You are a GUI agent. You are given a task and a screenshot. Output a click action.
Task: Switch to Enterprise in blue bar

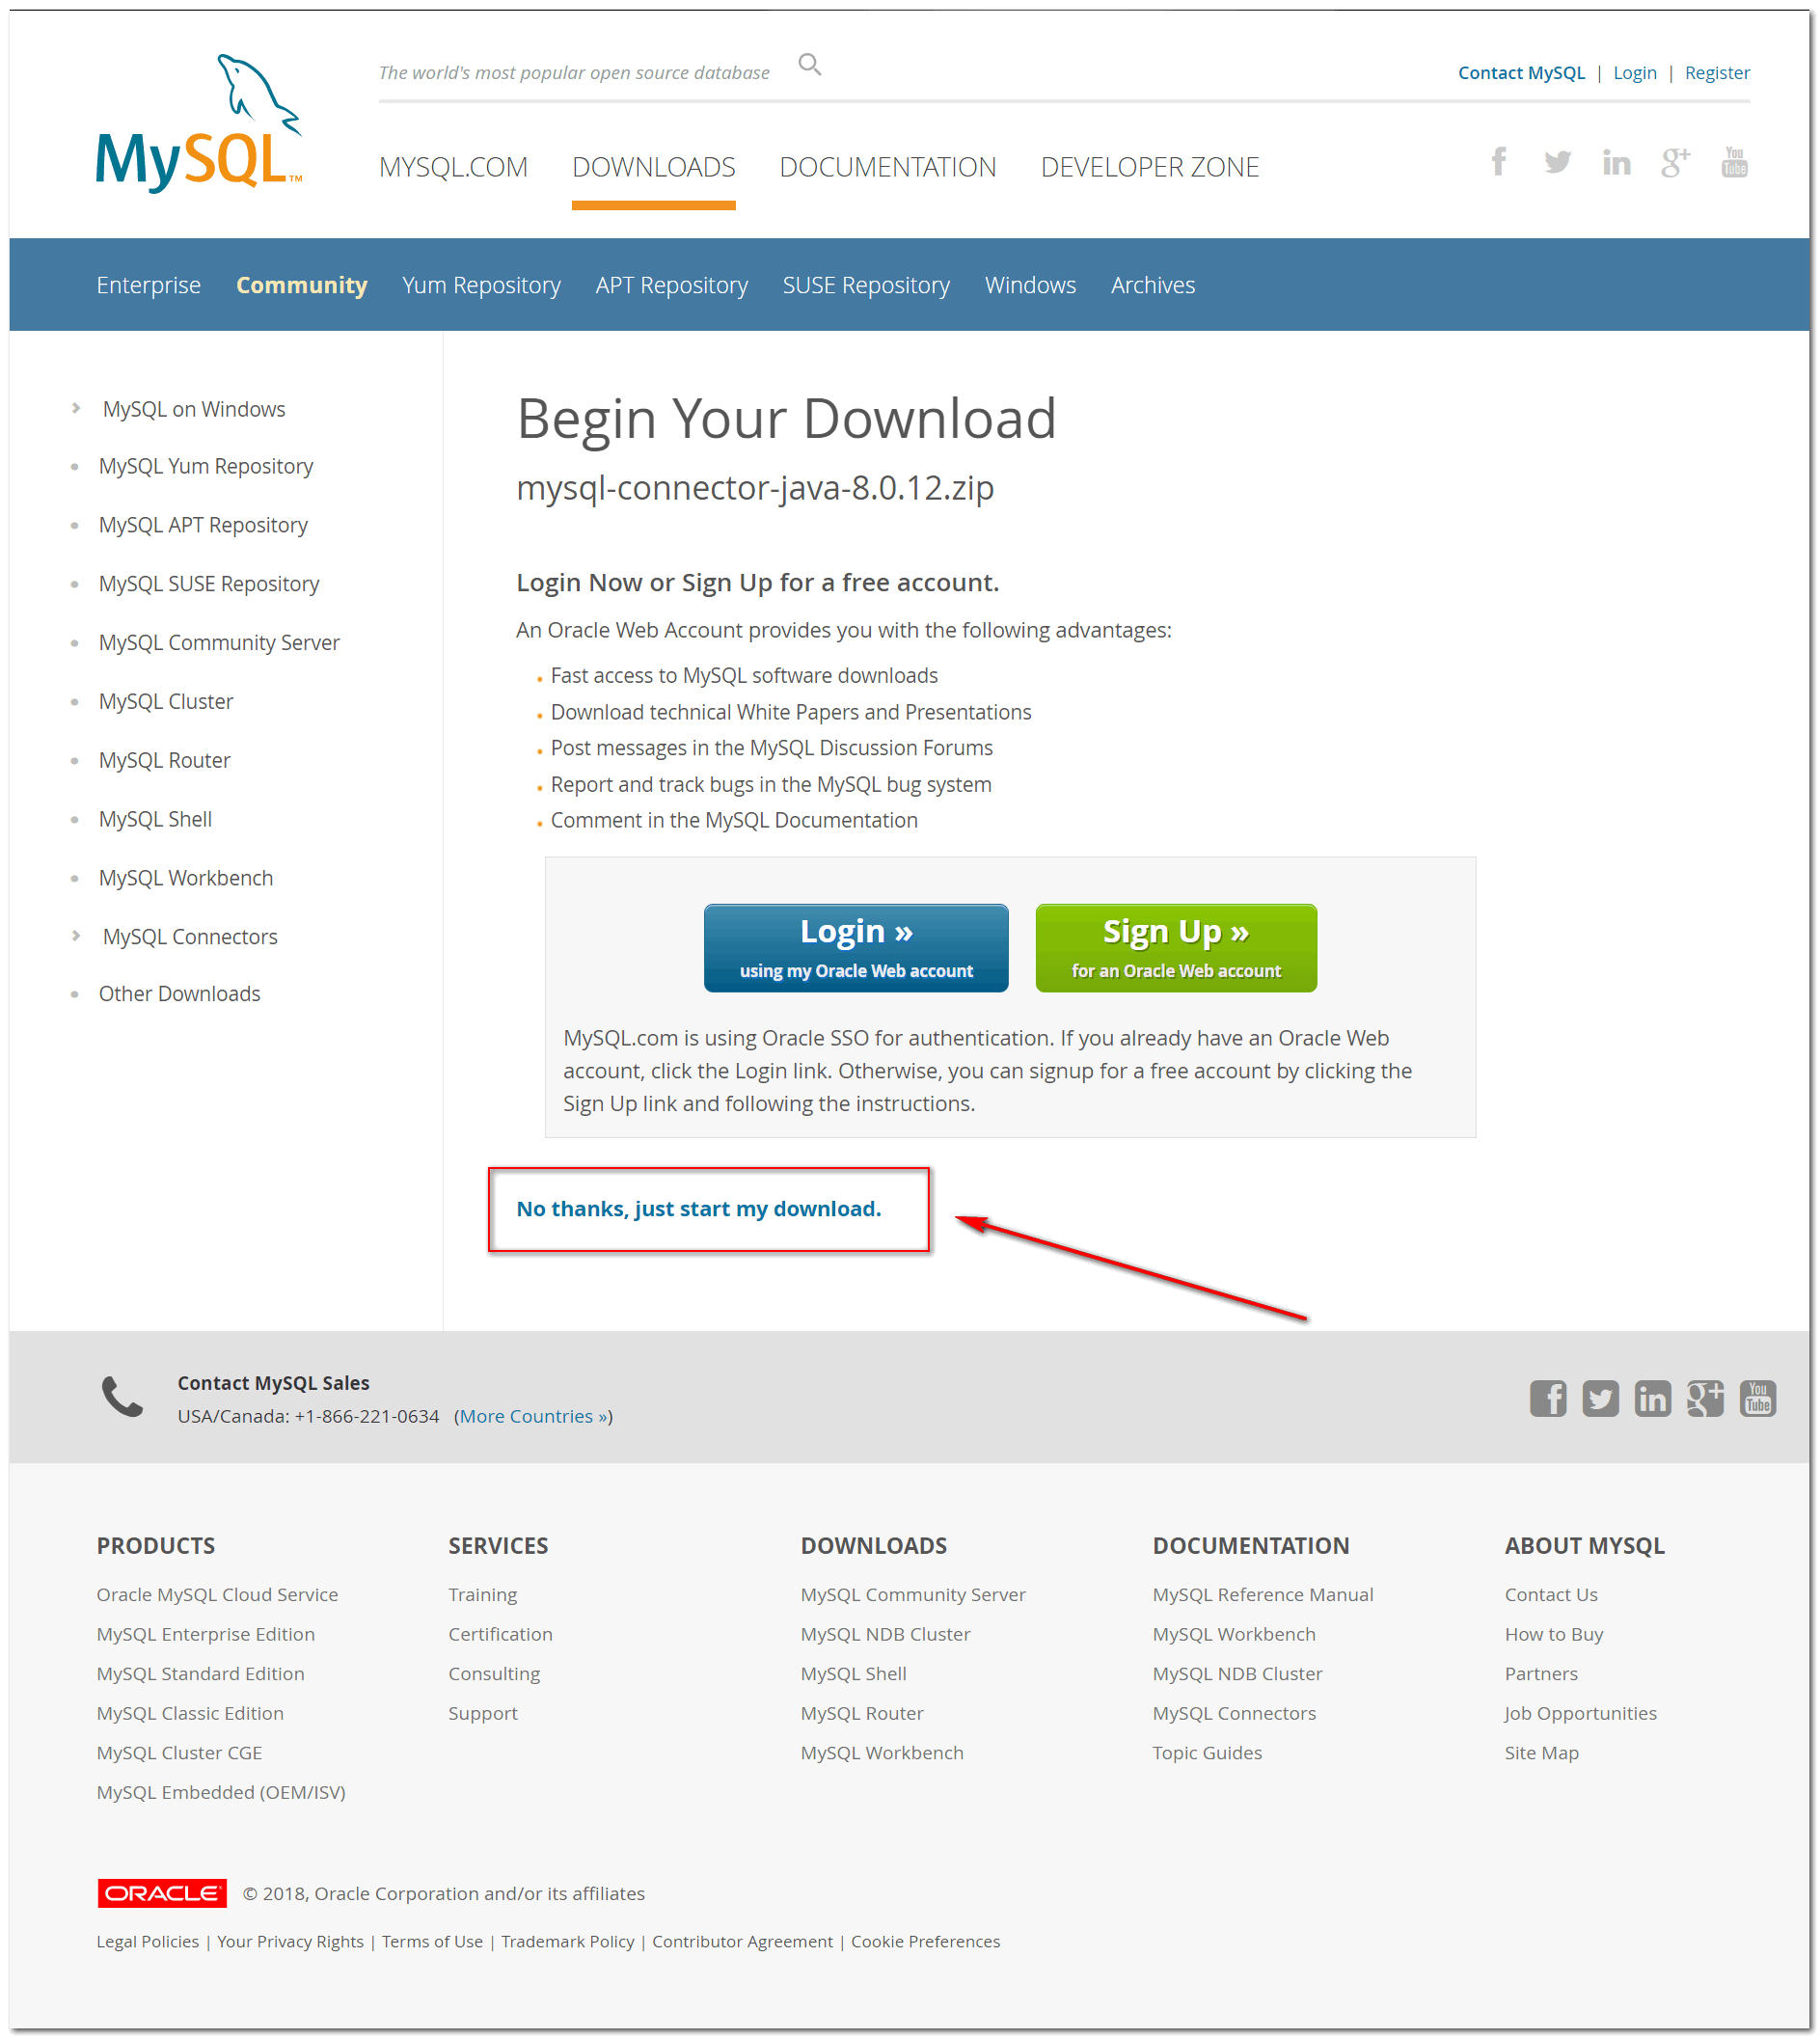(149, 285)
